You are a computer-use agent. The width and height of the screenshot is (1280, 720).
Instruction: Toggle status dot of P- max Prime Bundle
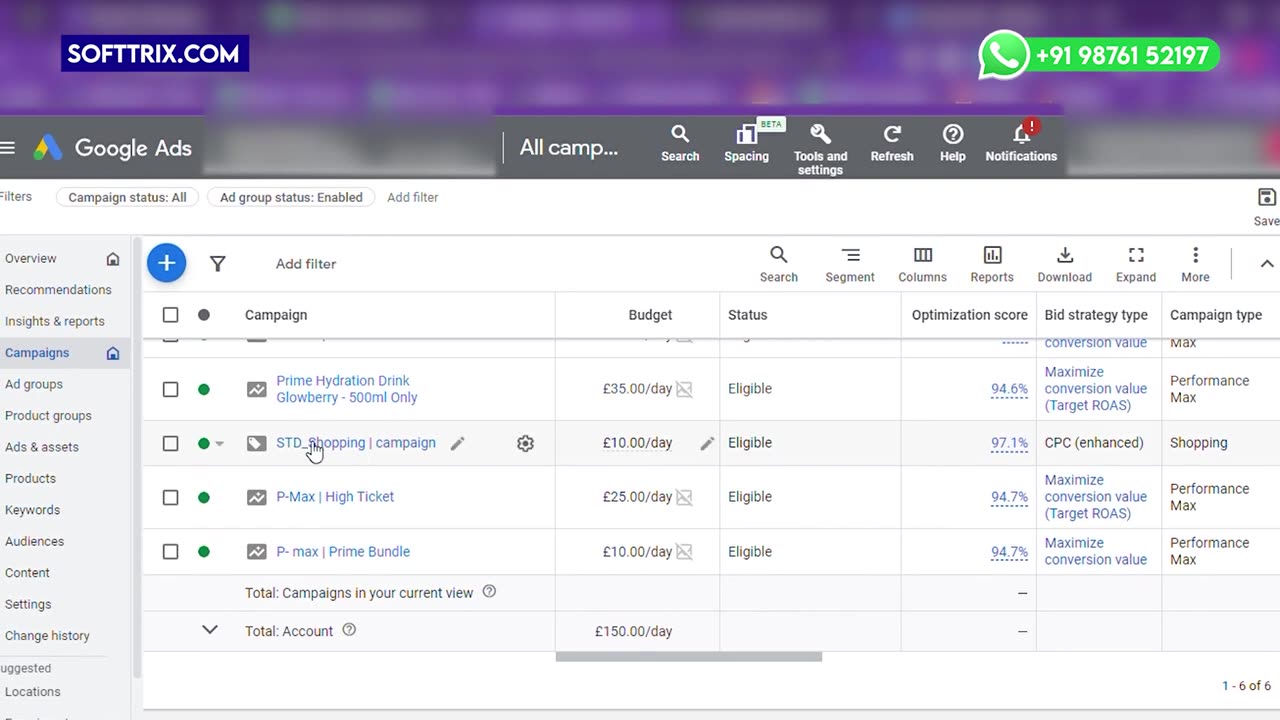[x=204, y=551]
